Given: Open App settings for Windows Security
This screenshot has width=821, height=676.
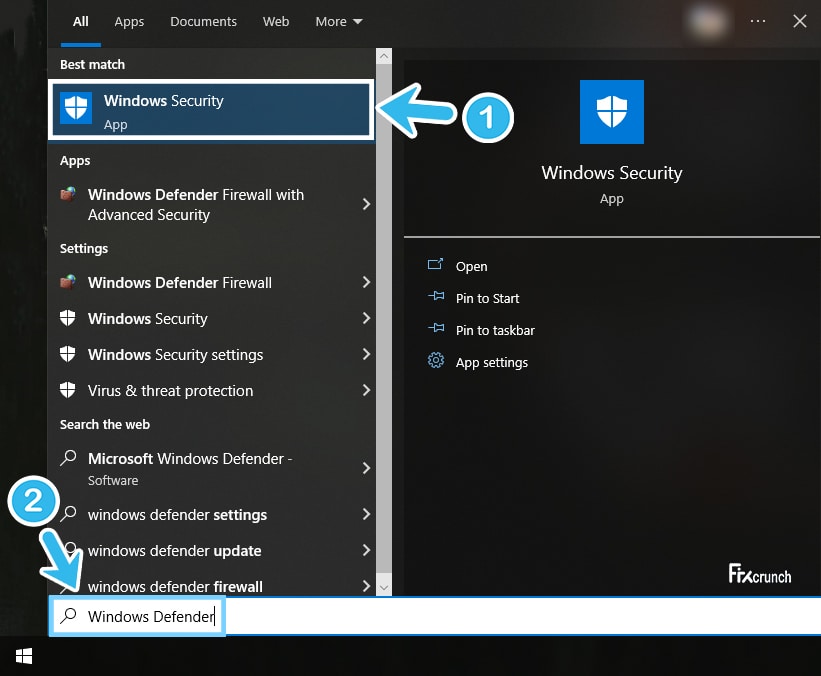Looking at the screenshot, I should [492, 363].
